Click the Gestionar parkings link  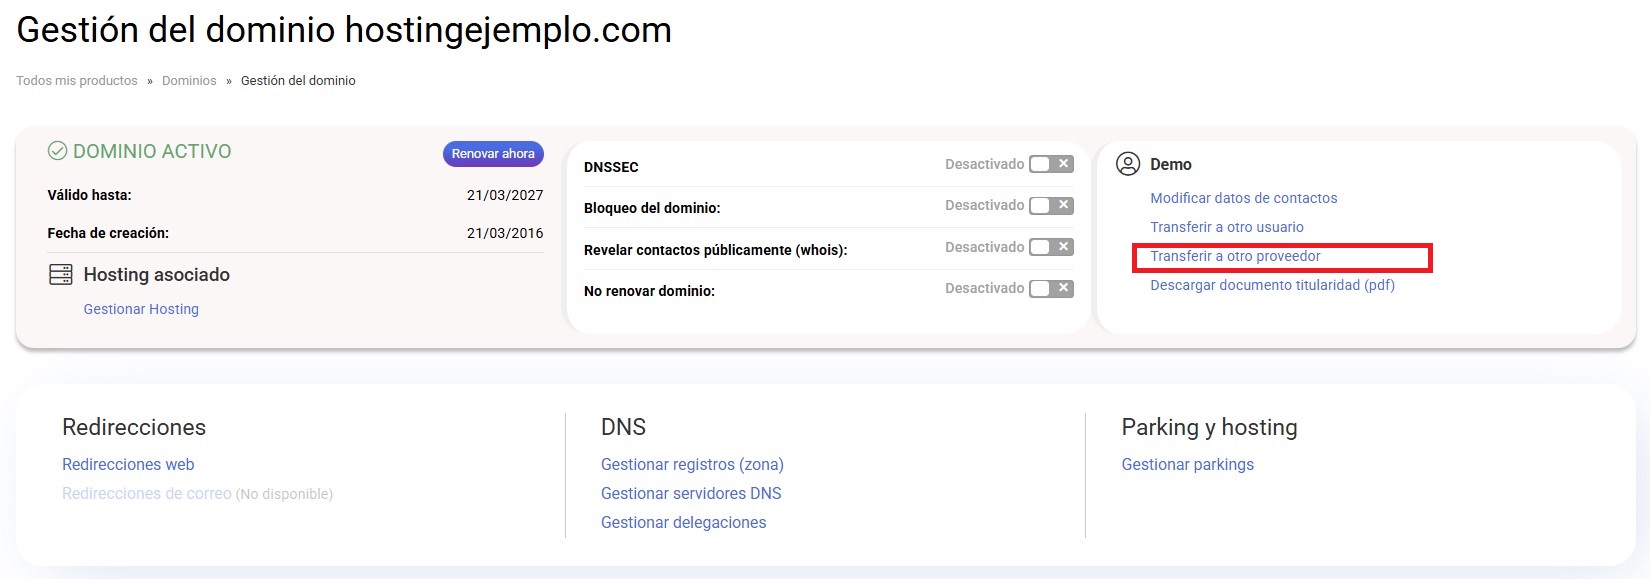point(1187,464)
